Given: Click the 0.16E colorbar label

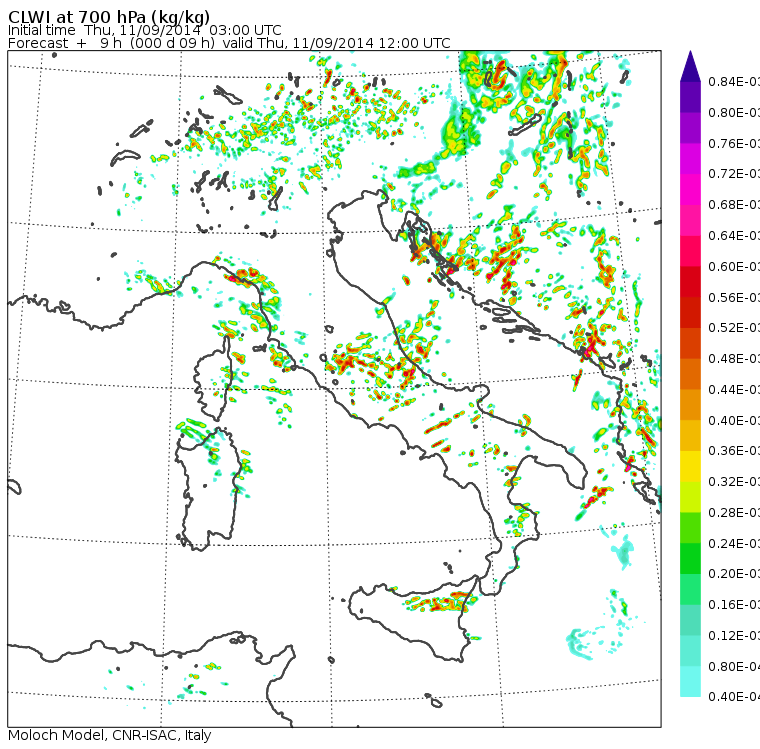Looking at the screenshot, I should (x=734, y=605).
